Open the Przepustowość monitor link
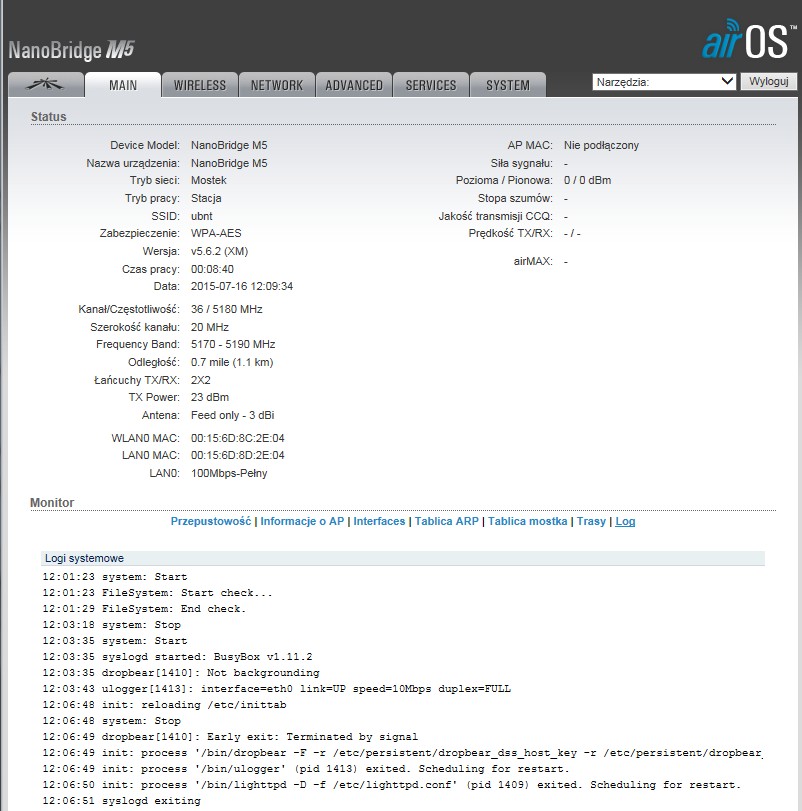 [211, 521]
